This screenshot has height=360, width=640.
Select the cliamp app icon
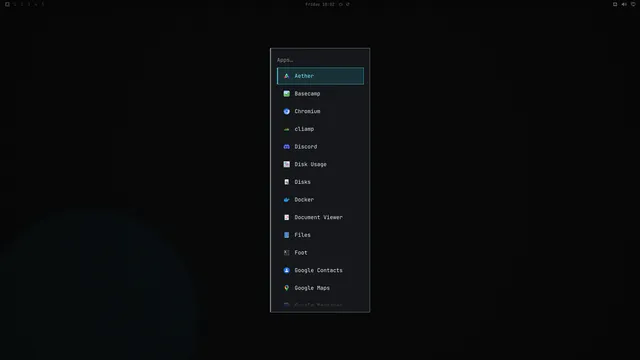click(x=287, y=129)
